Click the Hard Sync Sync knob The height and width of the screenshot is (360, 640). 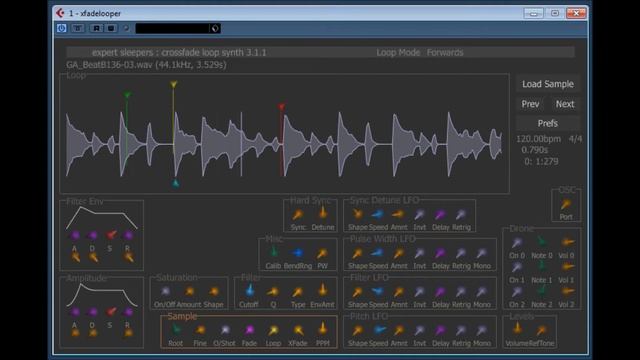(298, 214)
